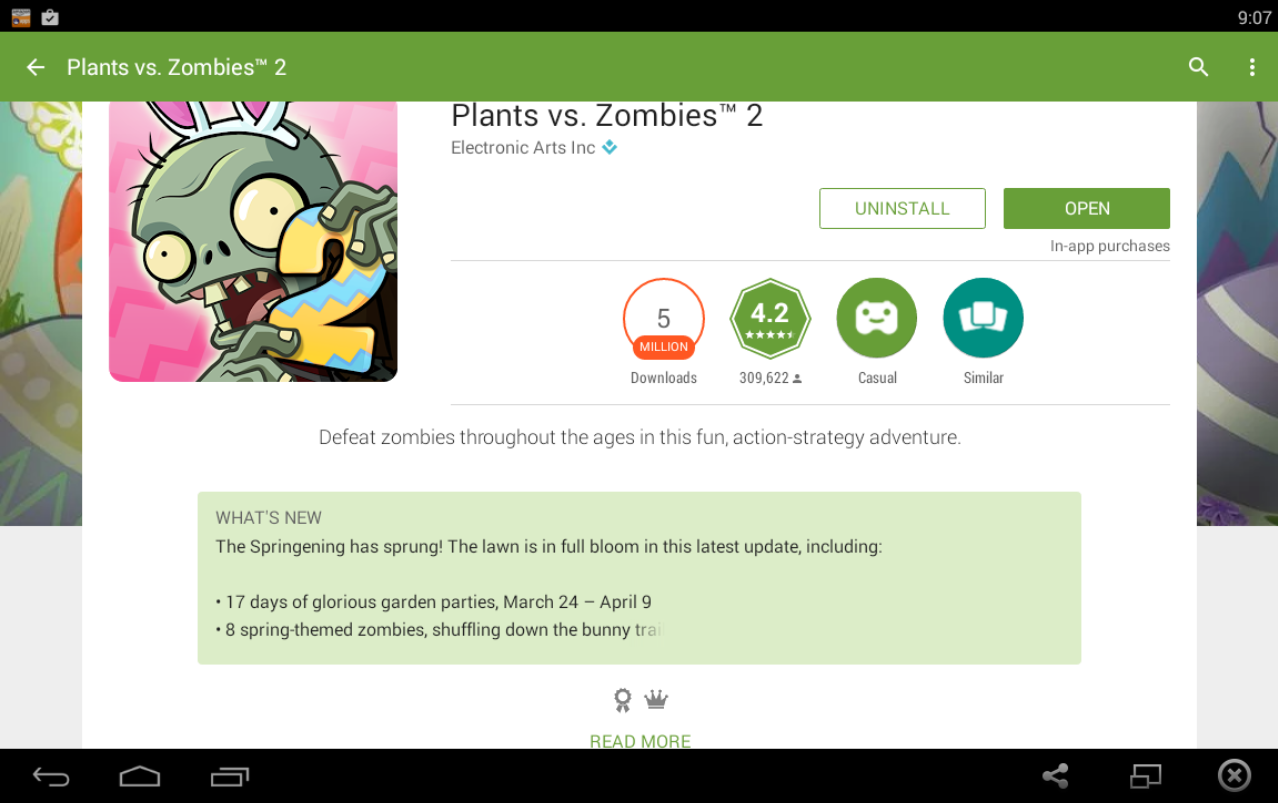1278x803 pixels.
Task: Open the recent apps navigation button
Action: pyautogui.click(x=229, y=776)
